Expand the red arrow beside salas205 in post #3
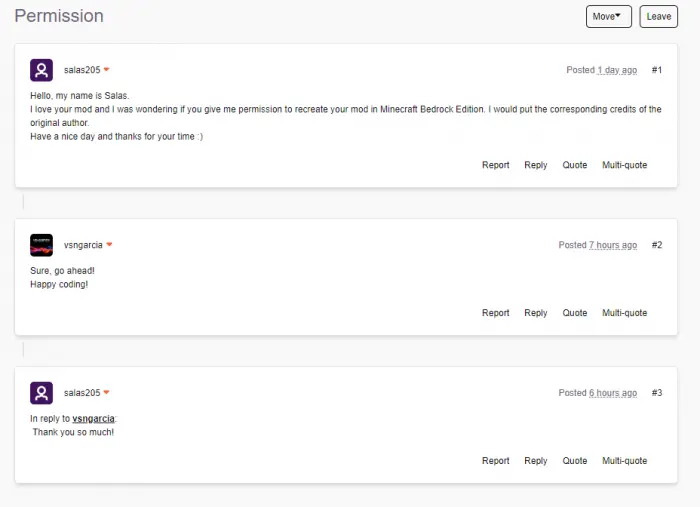The height and width of the screenshot is (507, 700). point(106,392)
